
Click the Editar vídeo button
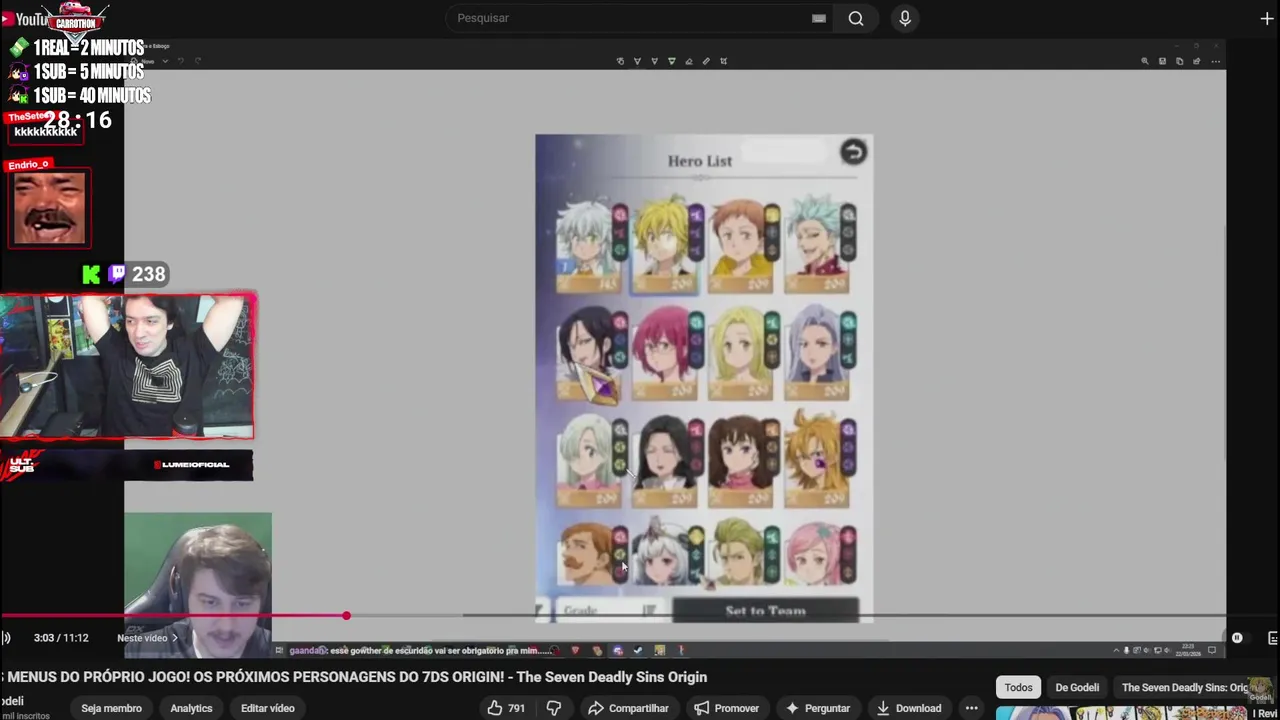(x=268, y=708)
